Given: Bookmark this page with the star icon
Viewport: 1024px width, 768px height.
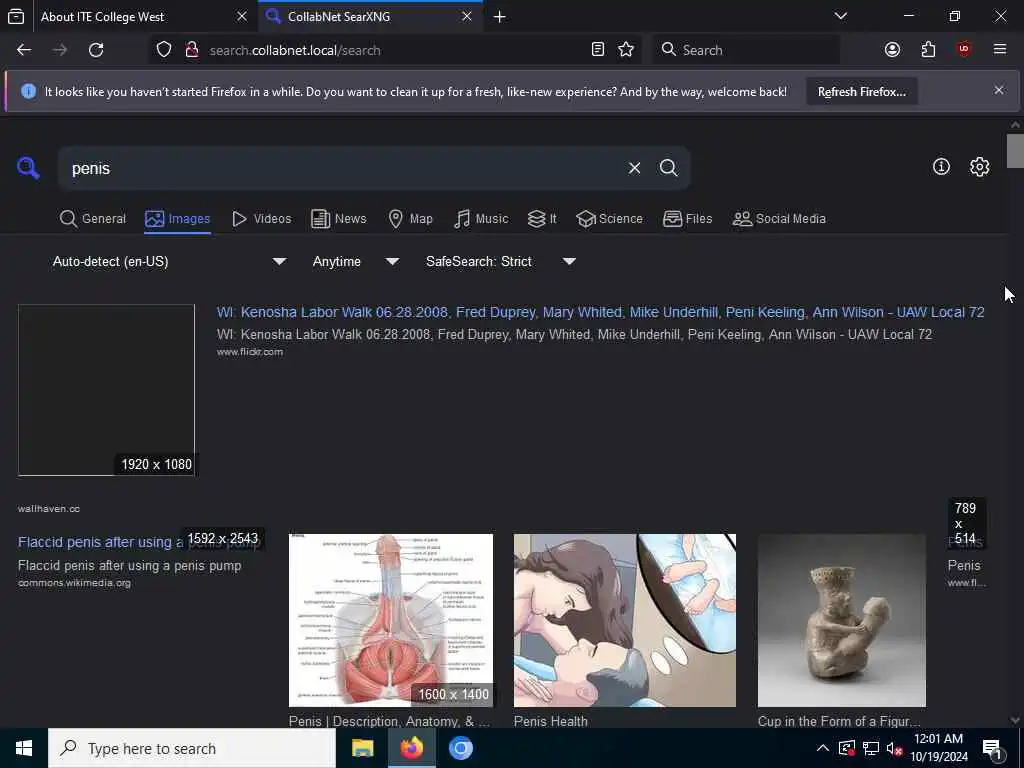Looking at the screenshot, I should tap(626, 50).
